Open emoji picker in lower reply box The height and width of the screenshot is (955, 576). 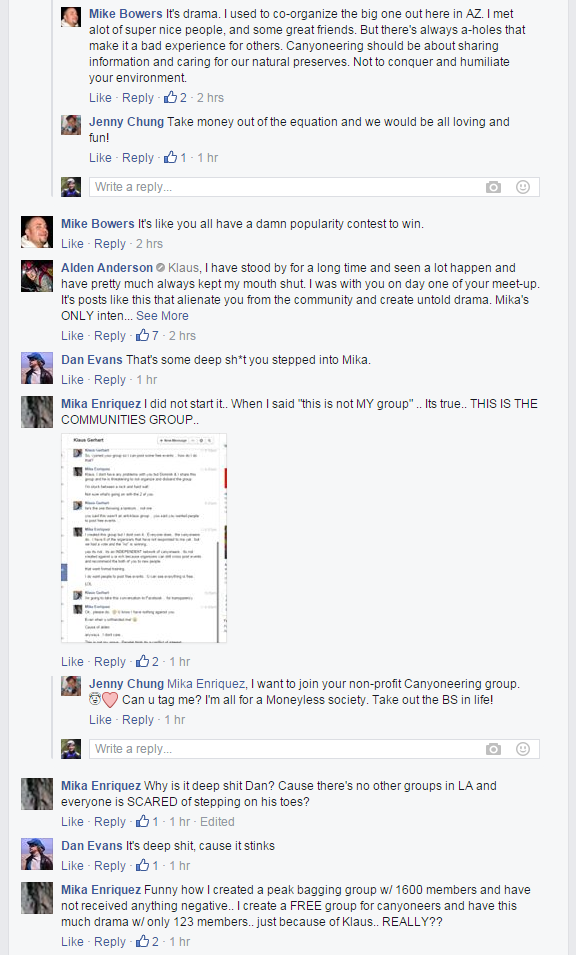522,749
